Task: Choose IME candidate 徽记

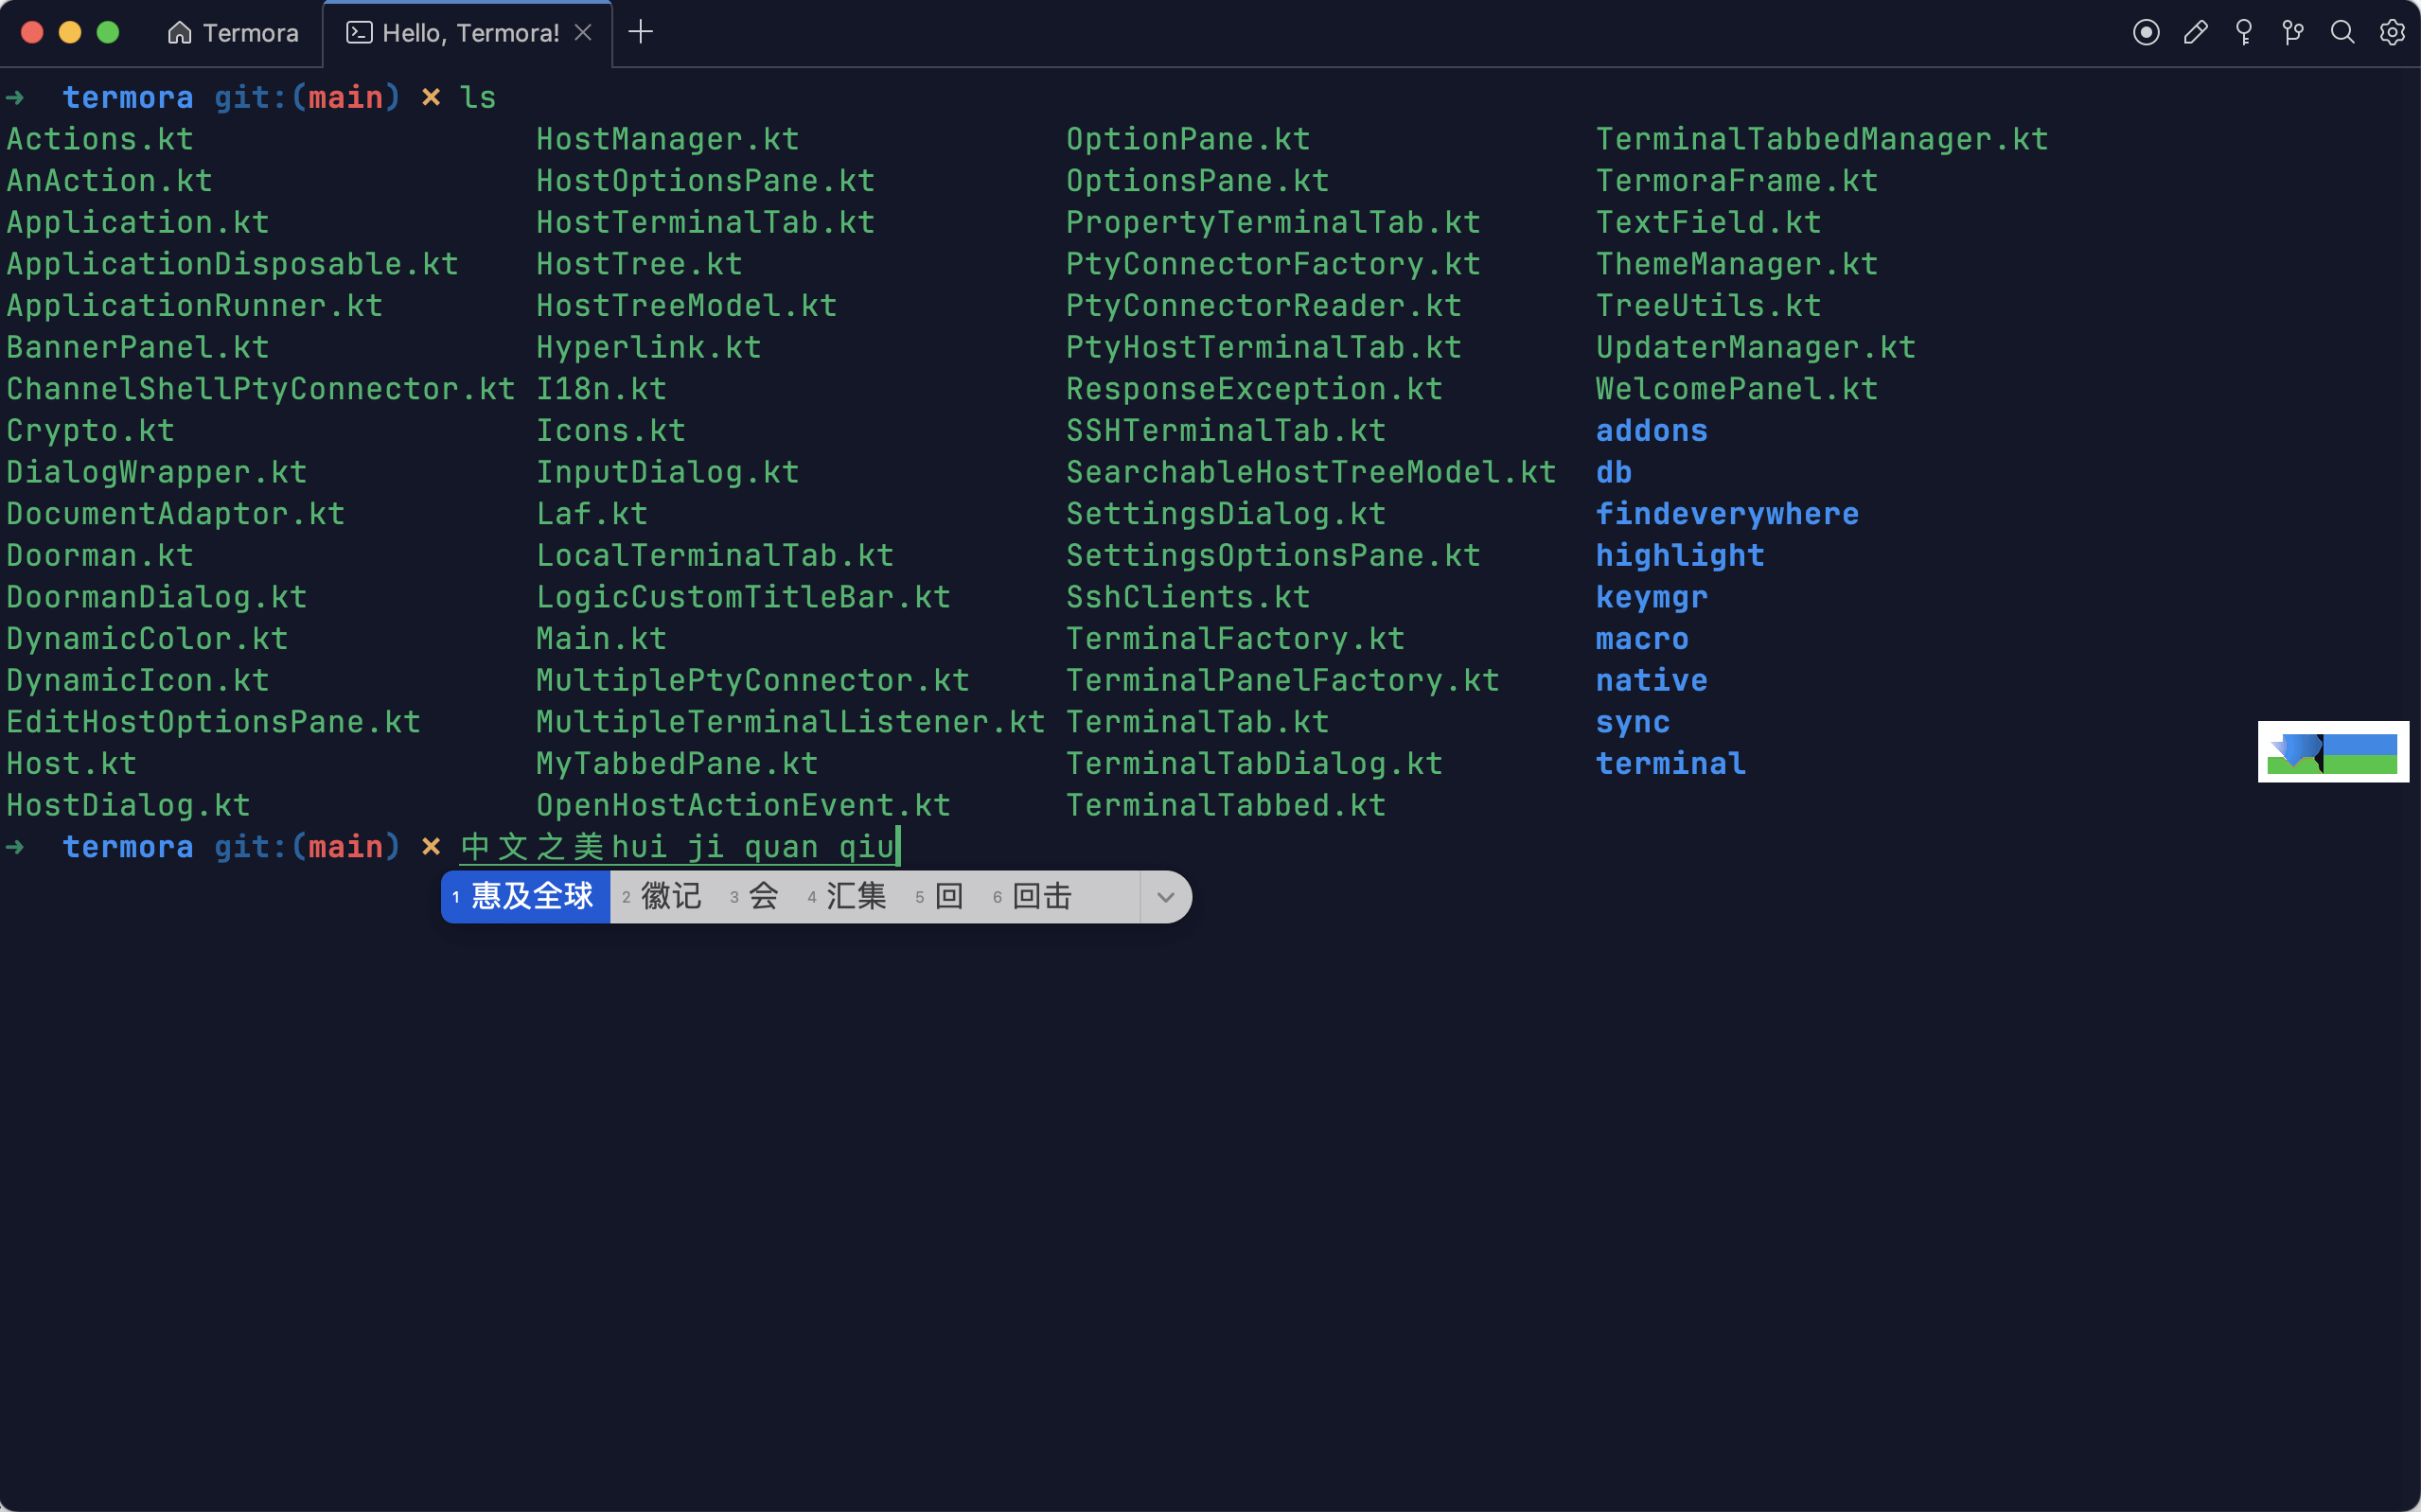Action: click(662, 897)
